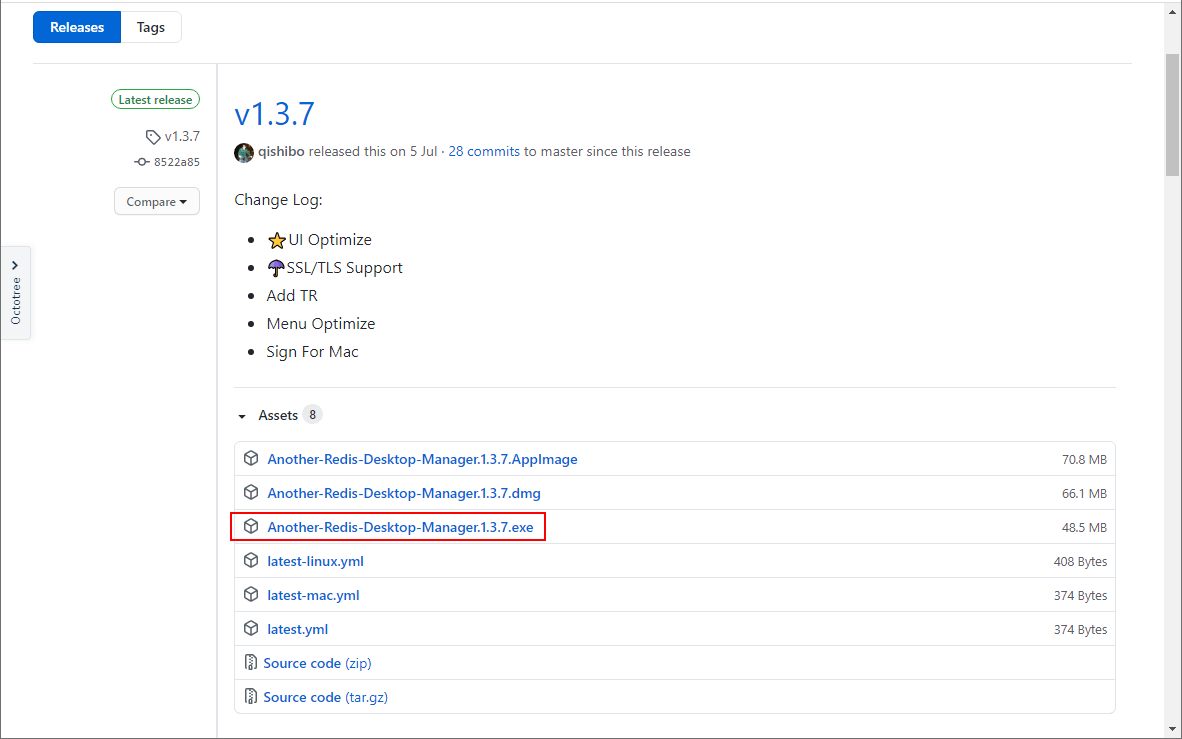Screen dimensions: 1182x739
Task: Click the 374 Bytes size for latest.yml
Action: pos(1081,629)
